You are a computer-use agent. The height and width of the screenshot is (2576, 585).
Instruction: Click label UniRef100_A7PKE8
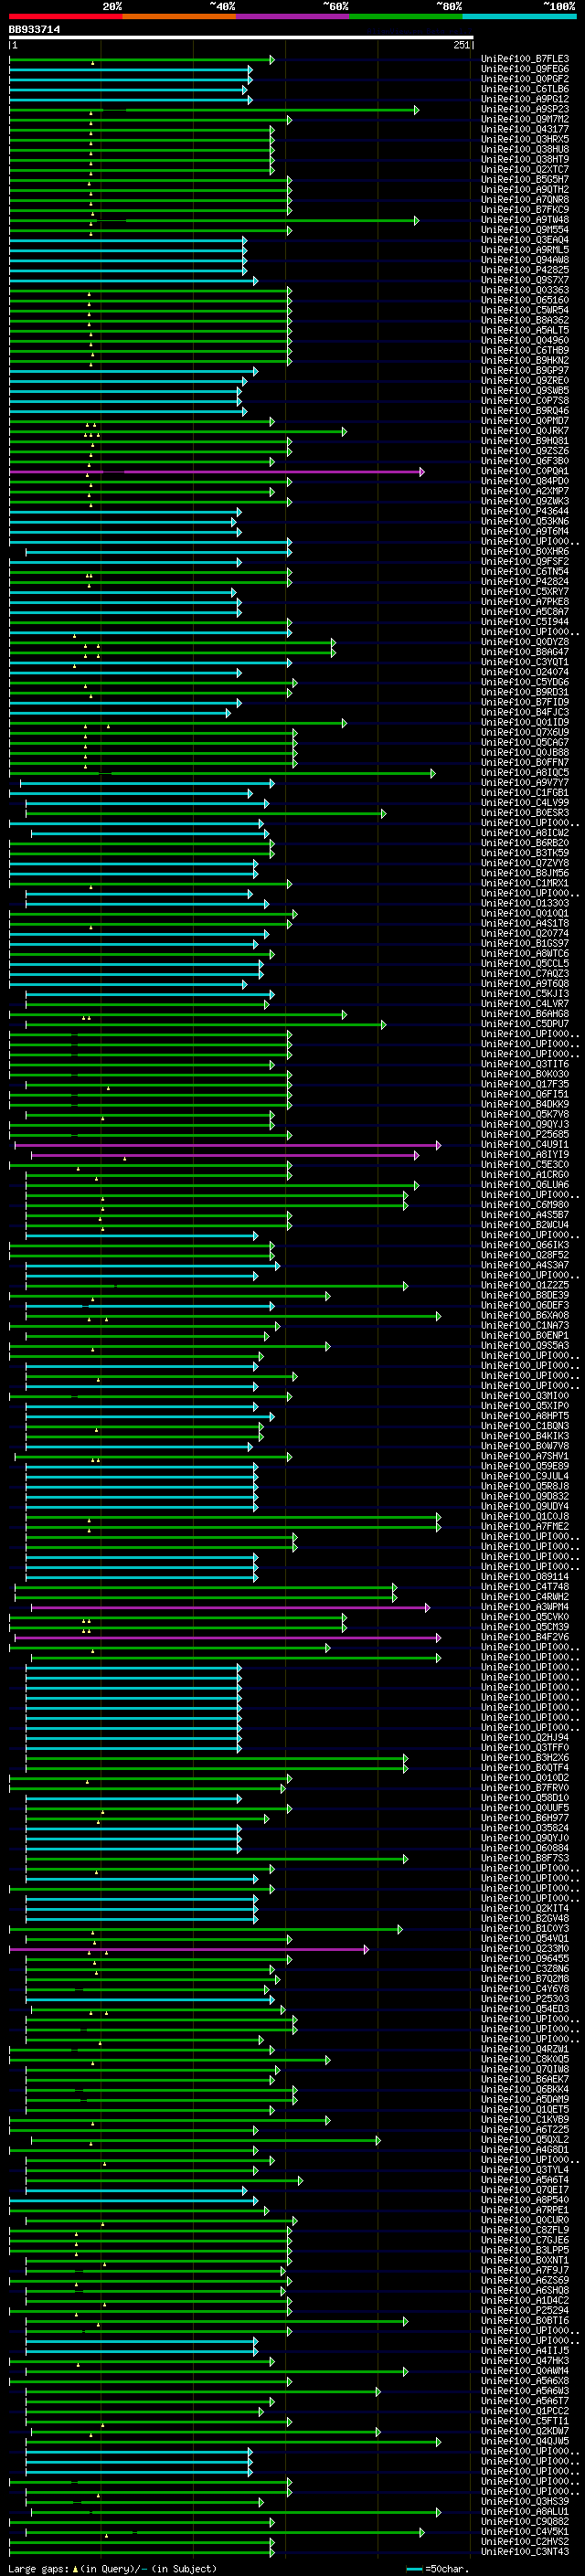[x=525, y=602]
